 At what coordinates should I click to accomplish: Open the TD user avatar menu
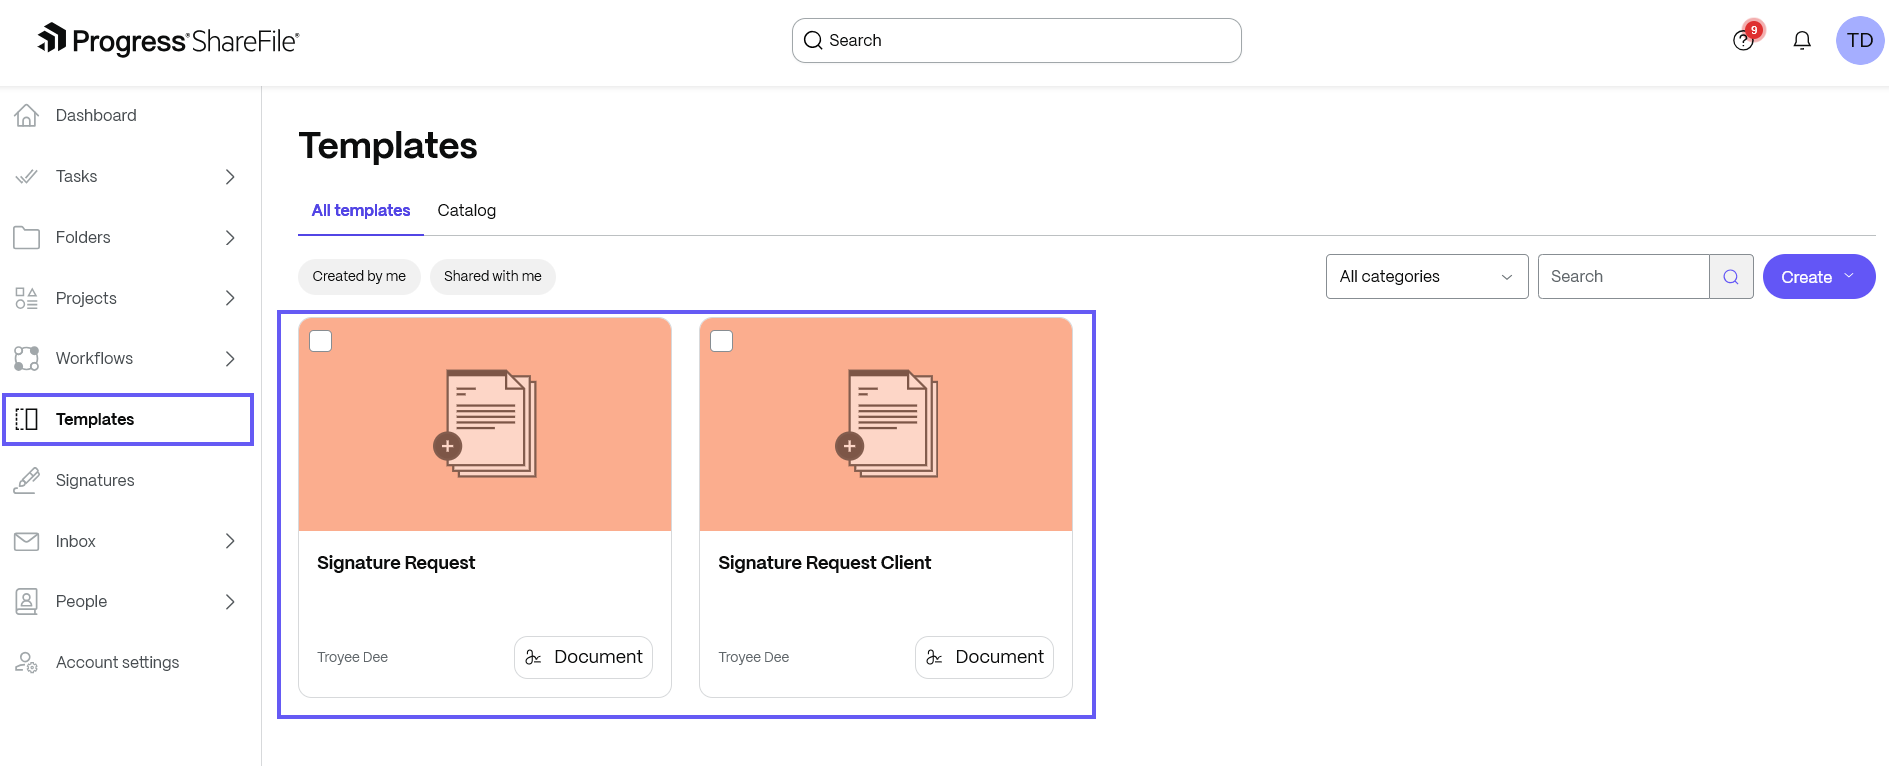coord(1860,40)
